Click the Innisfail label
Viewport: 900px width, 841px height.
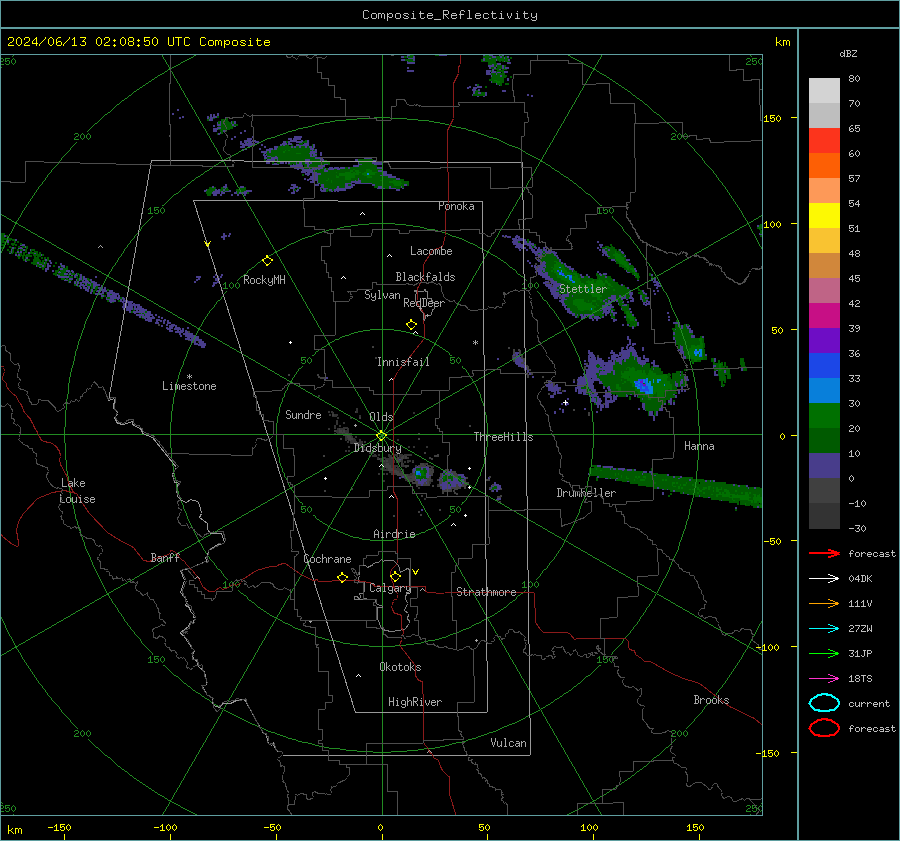(x=403, y=362)
